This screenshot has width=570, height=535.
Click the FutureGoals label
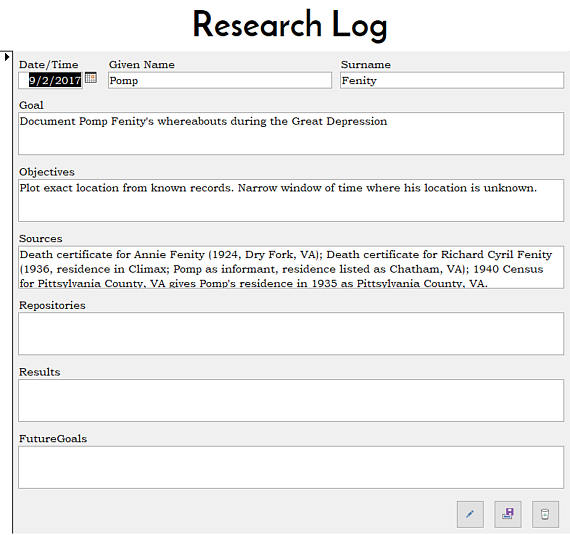coord(53,439)
